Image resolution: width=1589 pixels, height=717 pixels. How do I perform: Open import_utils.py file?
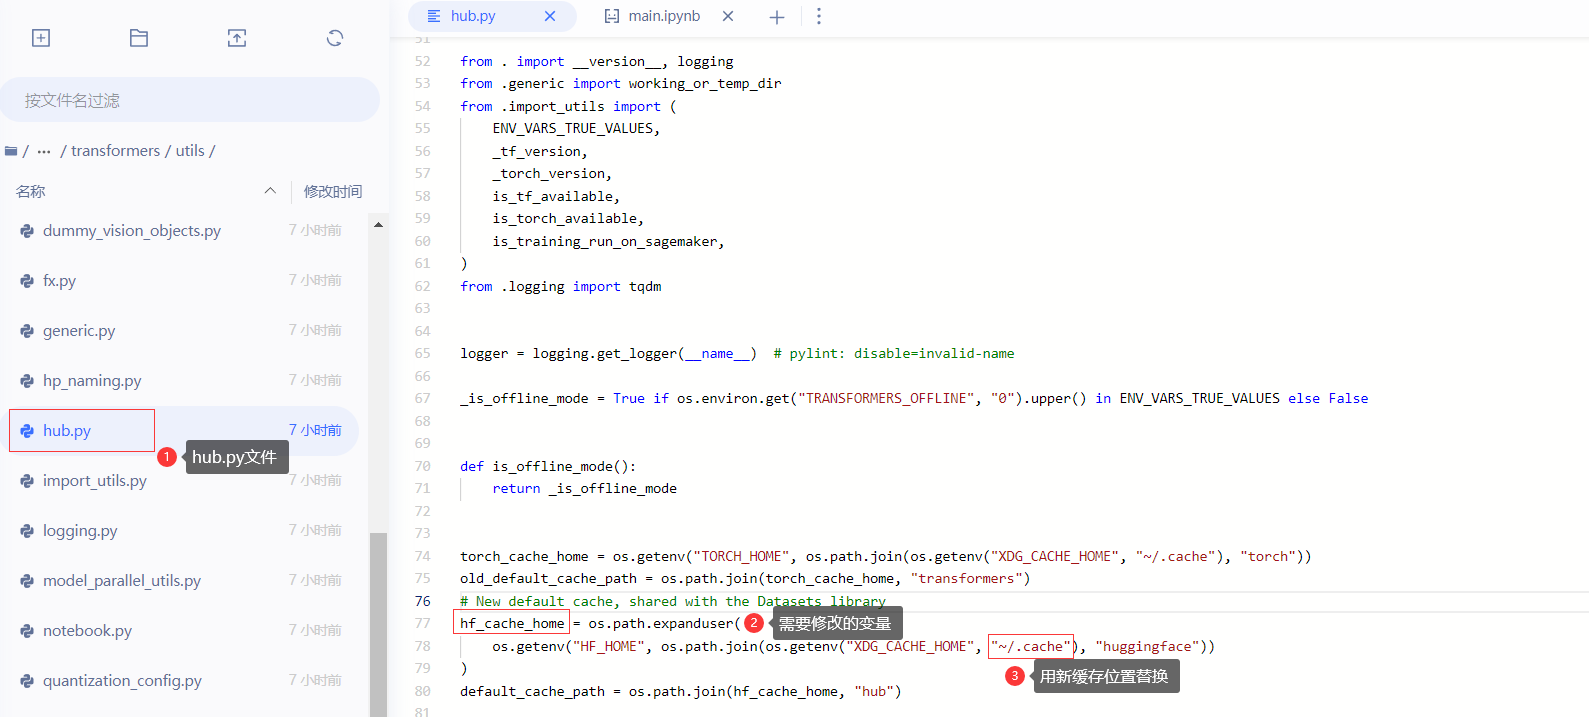(x=95, y=480)
